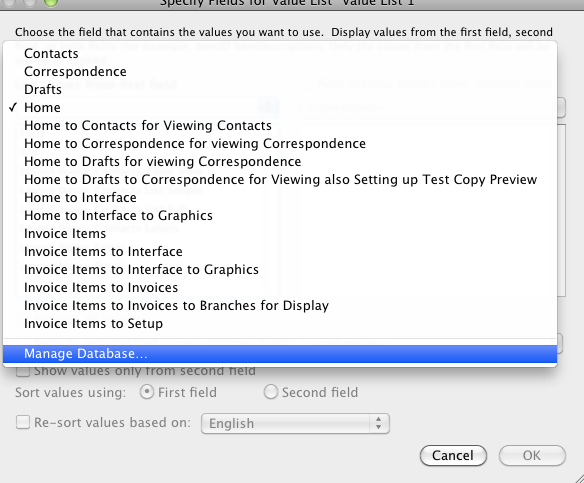Open the English language dropdown
Viewport: 584px width, 483px height.
point(295,423)
